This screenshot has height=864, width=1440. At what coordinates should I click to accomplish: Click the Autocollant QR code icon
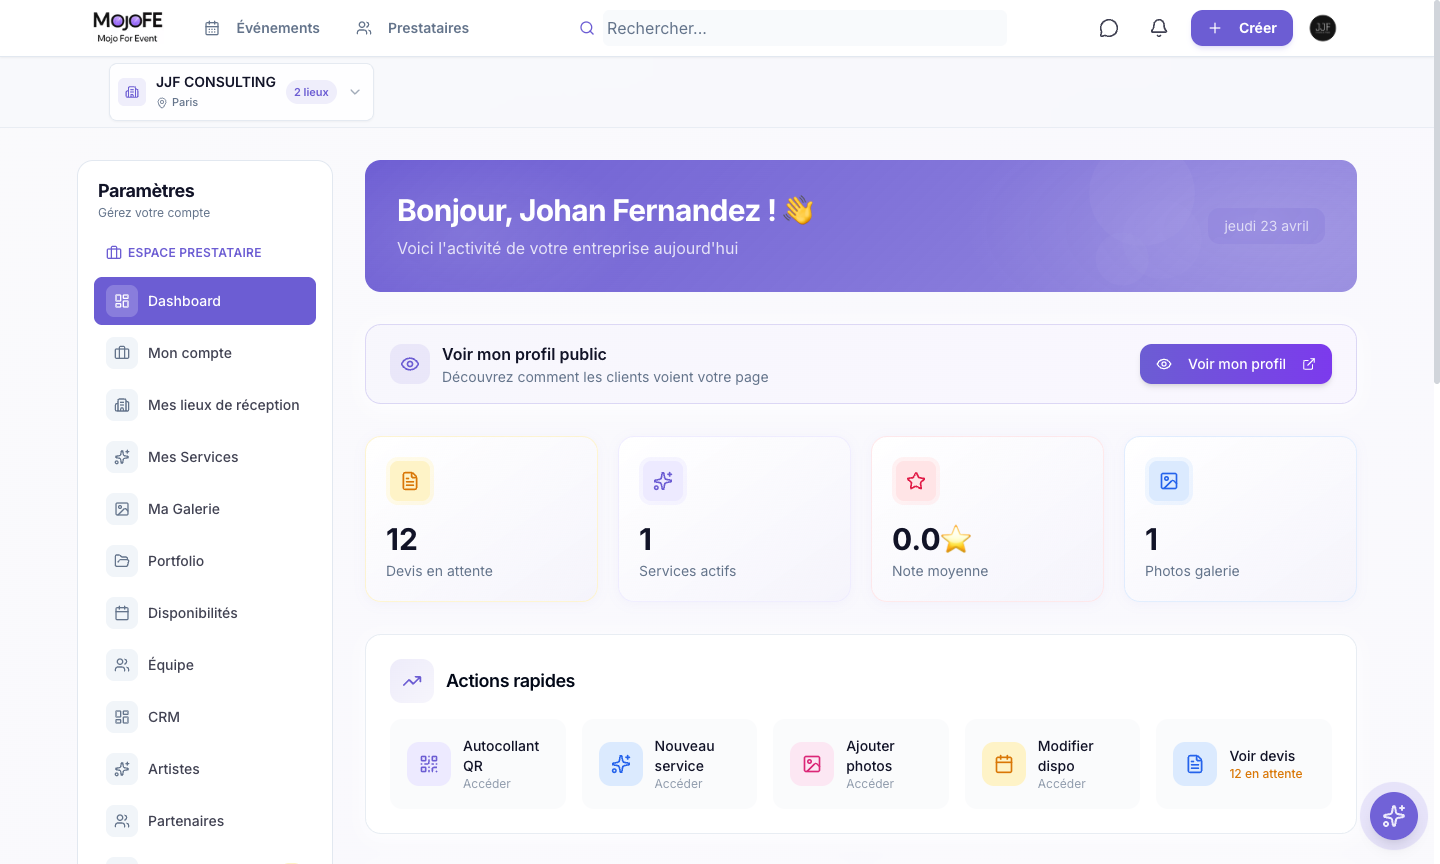[x=429, y=764]
